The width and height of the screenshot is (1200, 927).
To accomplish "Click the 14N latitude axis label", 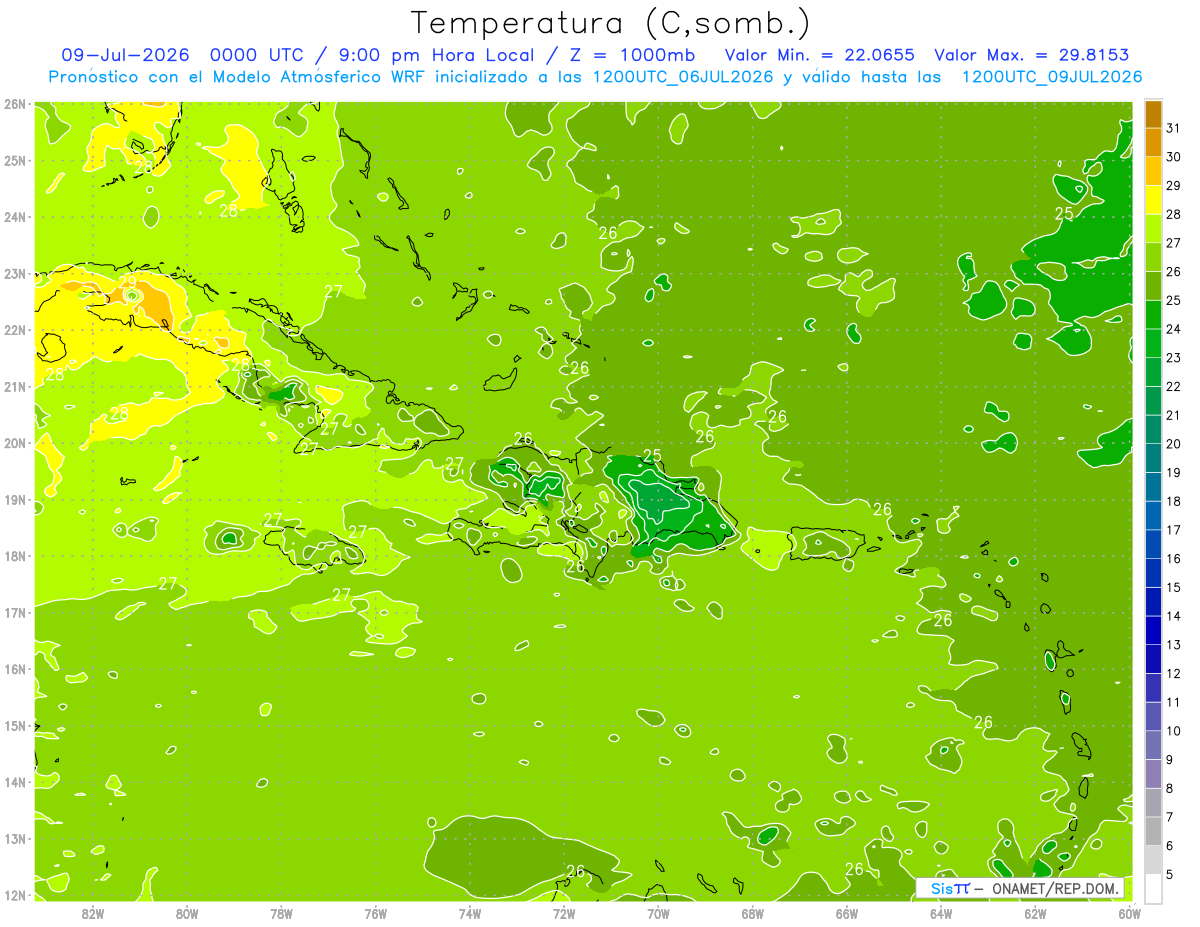I will point(14,782).
